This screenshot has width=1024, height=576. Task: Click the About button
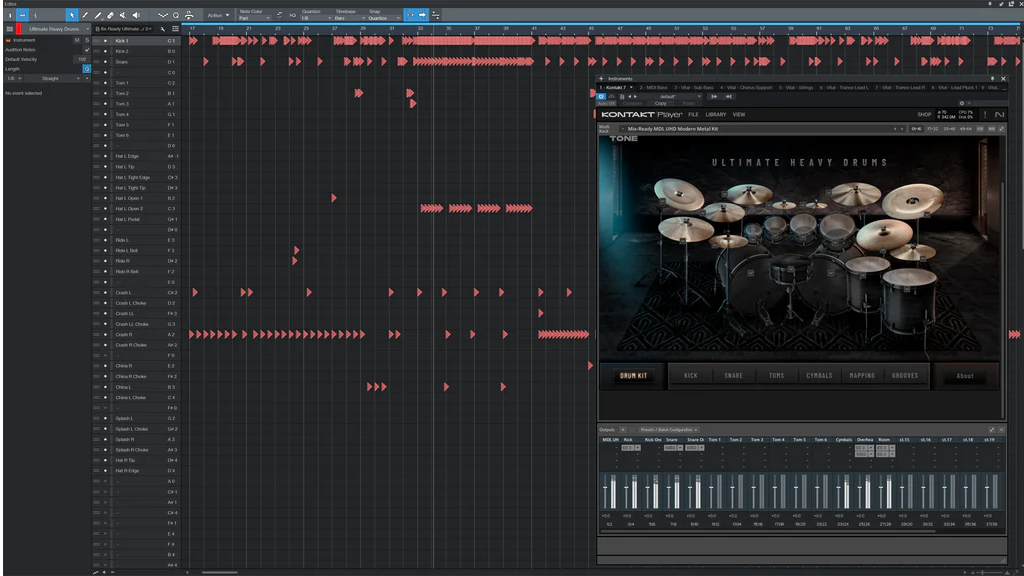(x=965, y=376)
